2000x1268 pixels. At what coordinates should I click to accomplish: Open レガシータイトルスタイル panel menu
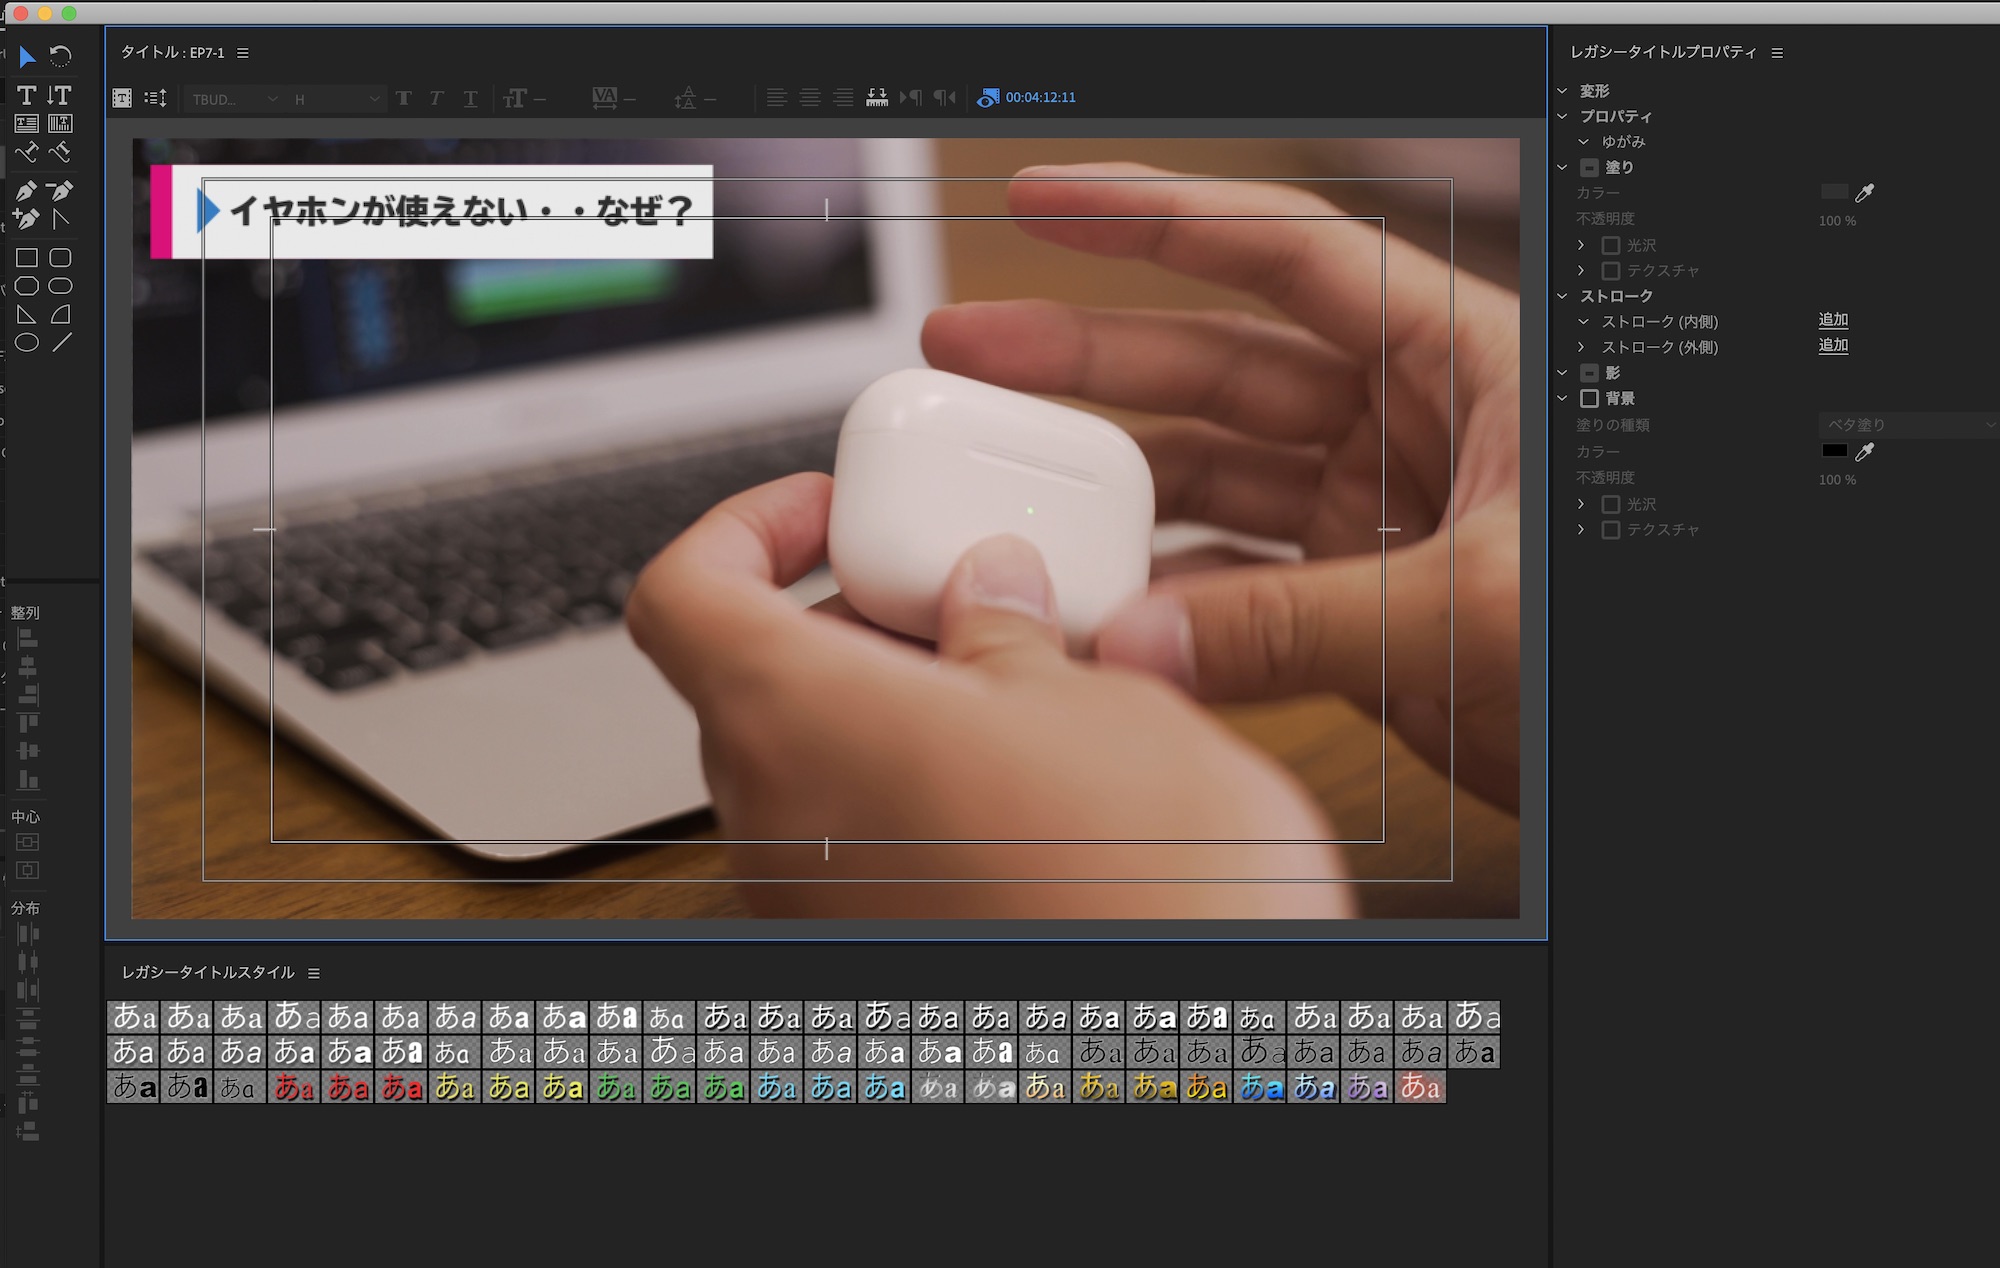(x=314, y=973)
